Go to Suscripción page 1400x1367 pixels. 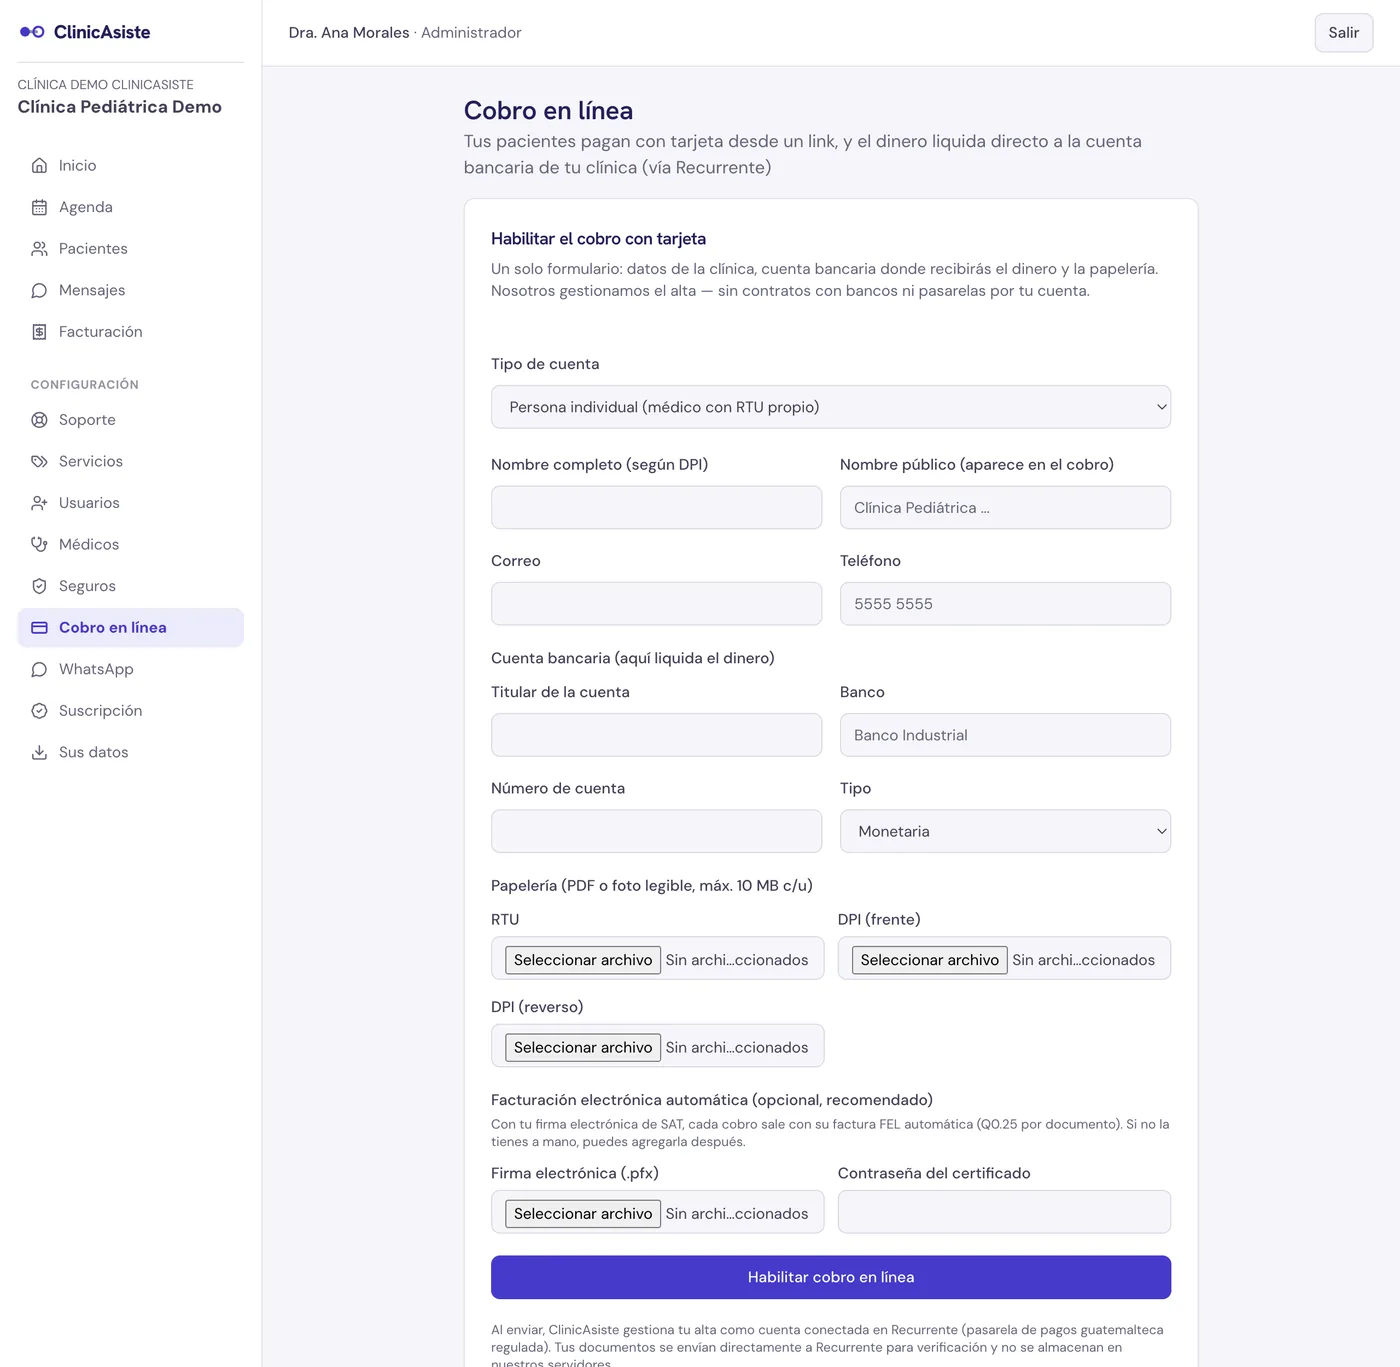[131, 711]
